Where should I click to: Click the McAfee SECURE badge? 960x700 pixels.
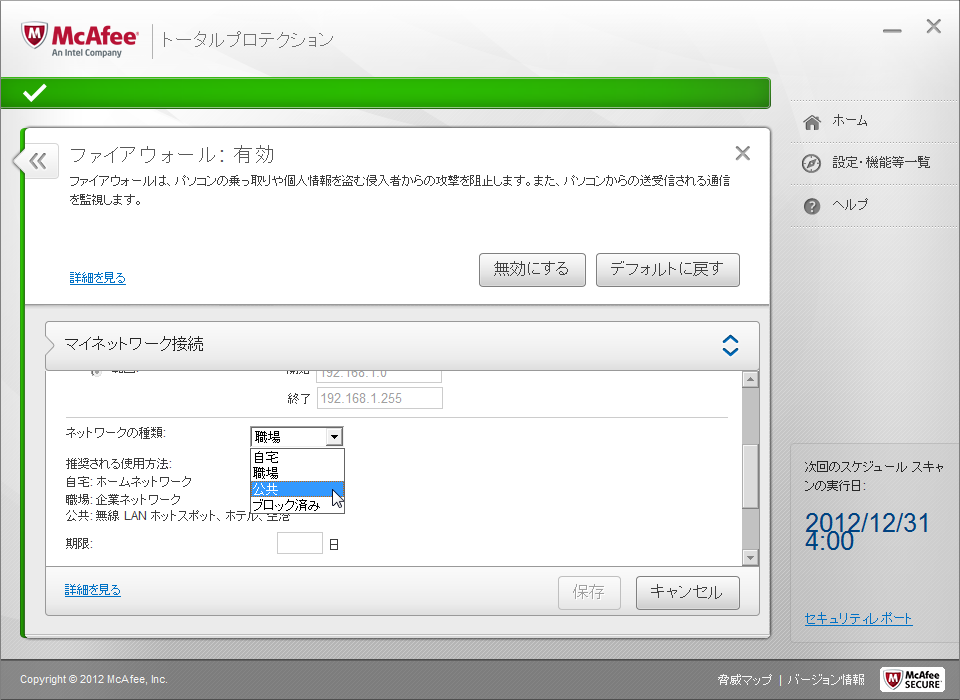tap(912, 679)
